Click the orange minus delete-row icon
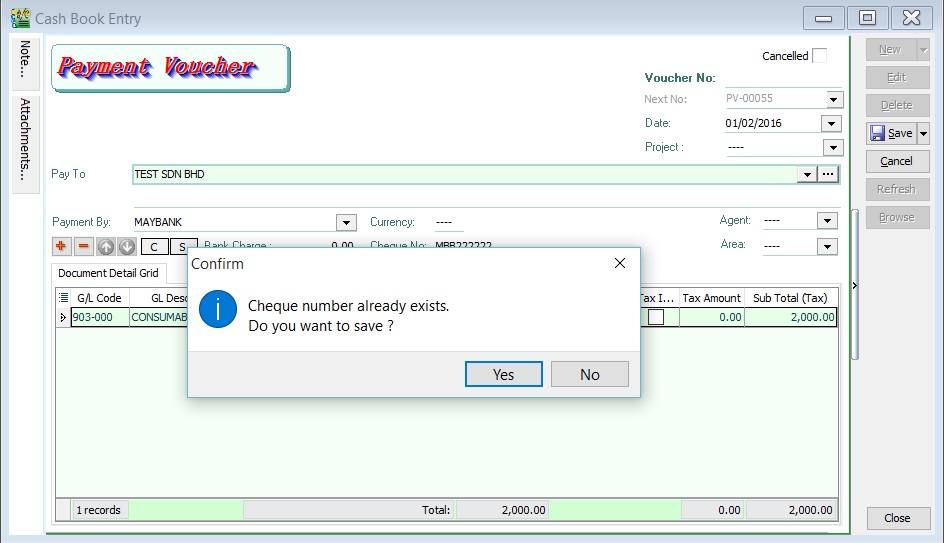 [84, 246]
